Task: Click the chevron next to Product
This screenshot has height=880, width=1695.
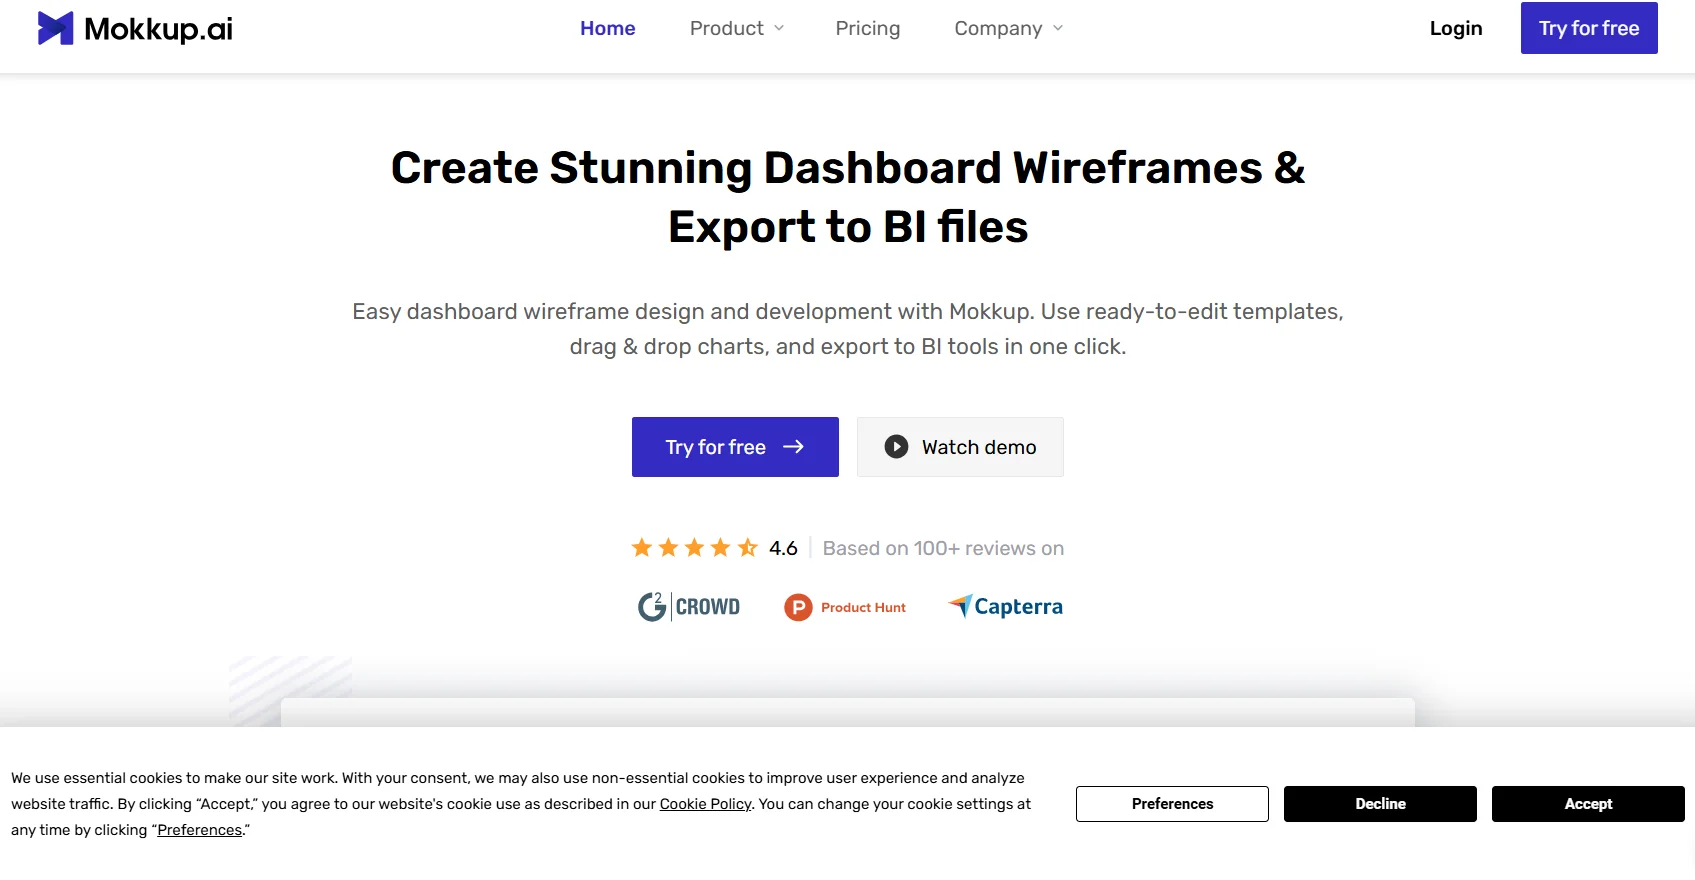Action: 779,29
